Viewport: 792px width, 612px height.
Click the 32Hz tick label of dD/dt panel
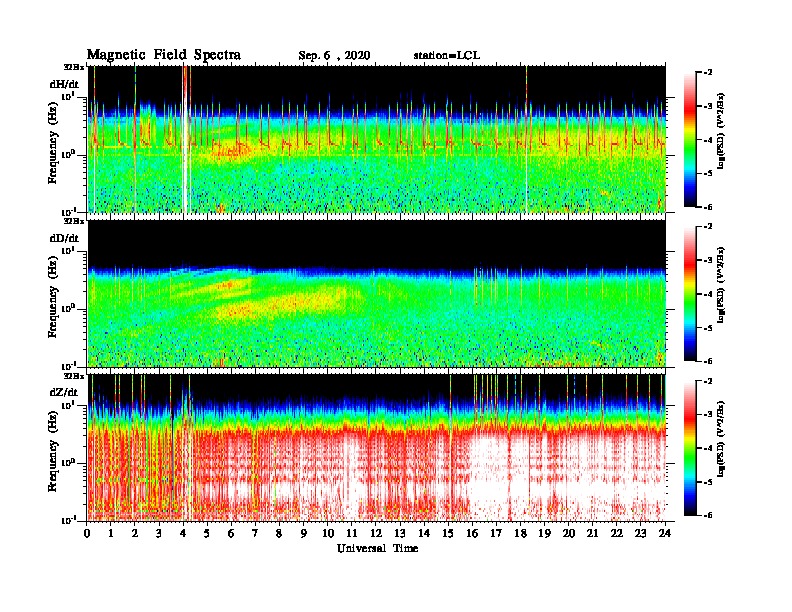pyautogui.click(x=74, y=221)
